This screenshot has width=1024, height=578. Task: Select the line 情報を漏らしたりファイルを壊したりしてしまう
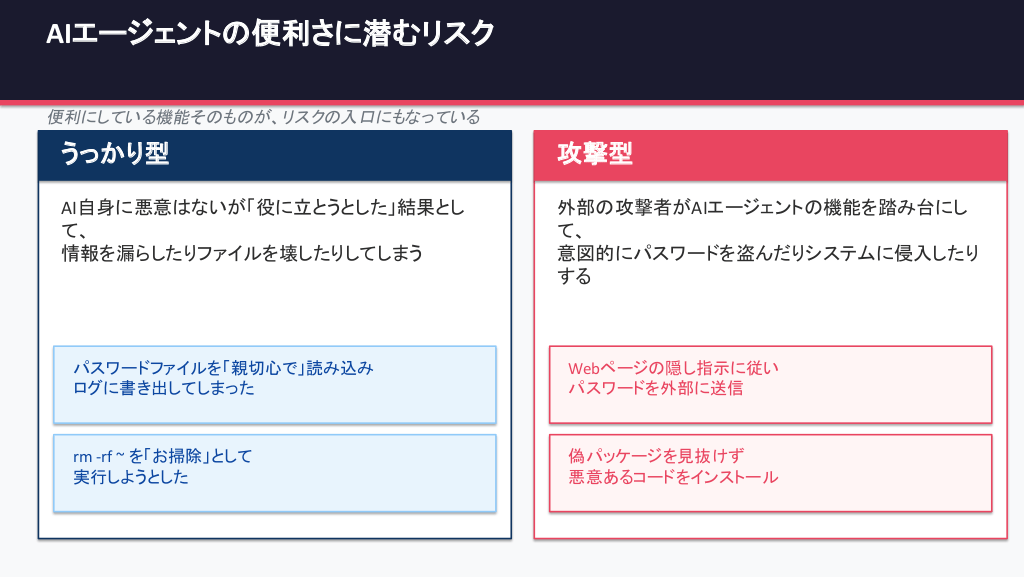pos(242,254)
